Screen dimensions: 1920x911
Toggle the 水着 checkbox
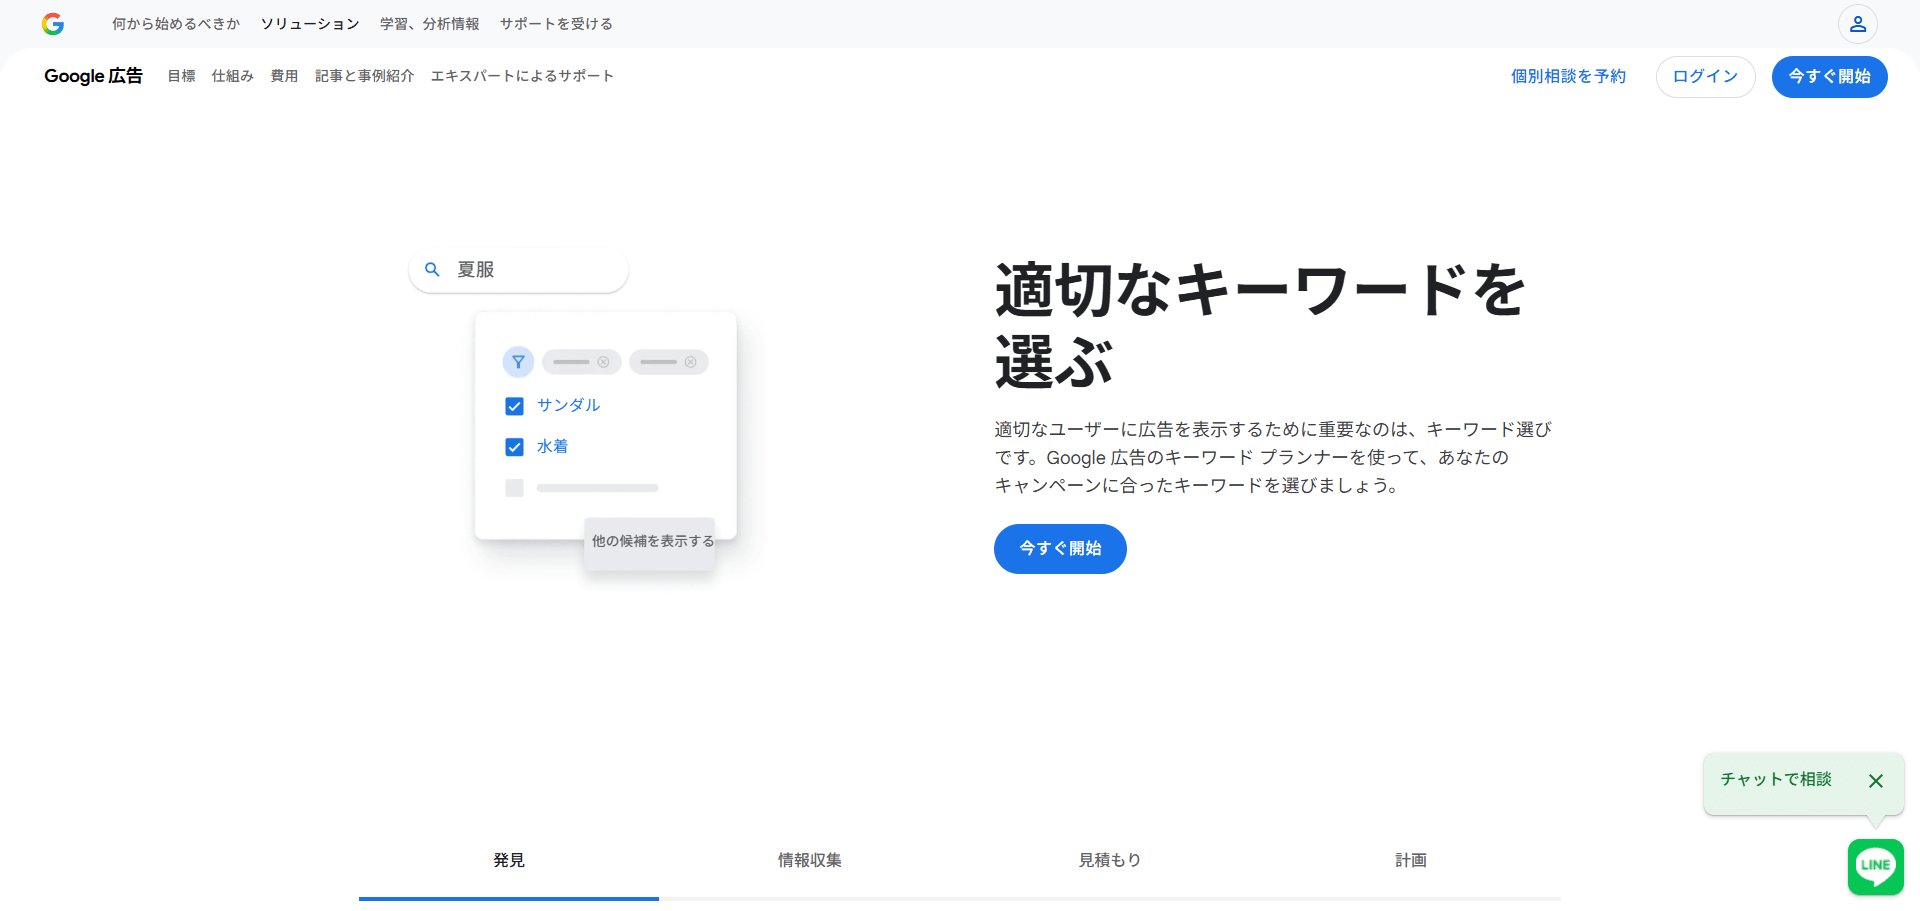514,447
